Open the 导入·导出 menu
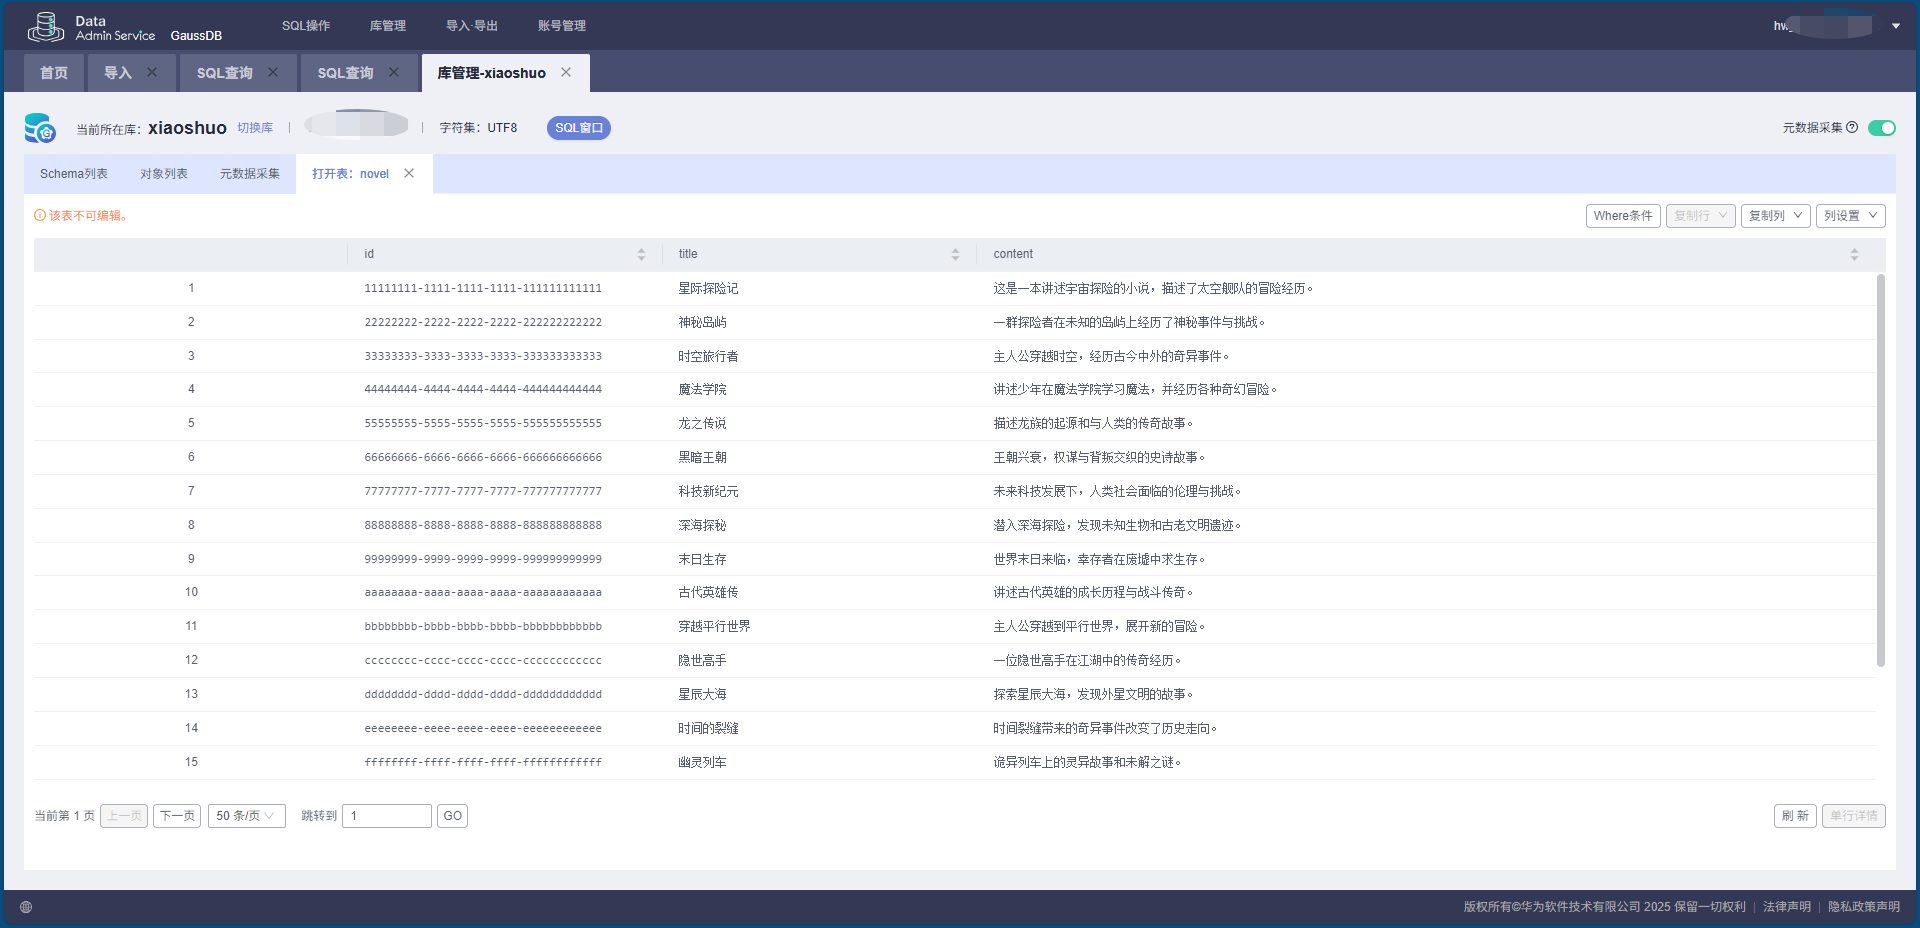 472,26
